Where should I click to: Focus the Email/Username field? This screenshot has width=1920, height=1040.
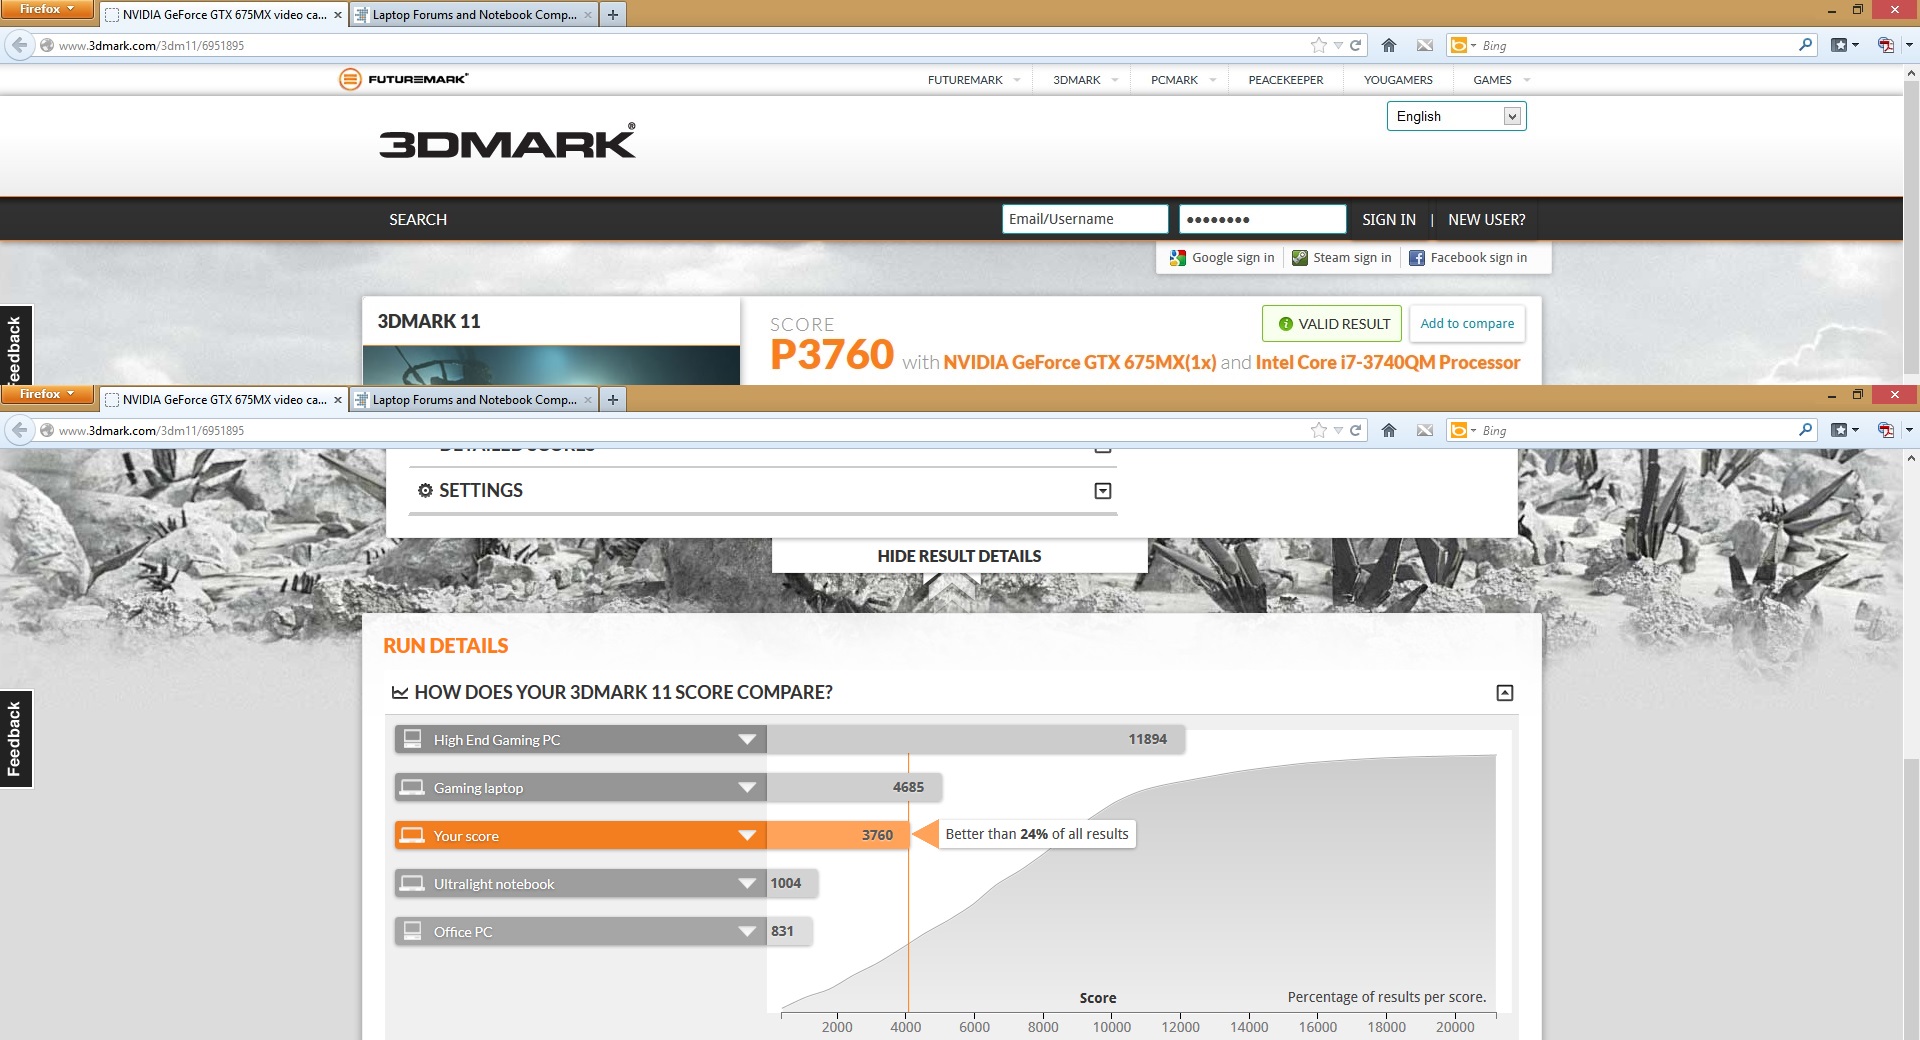(1085, 219)
